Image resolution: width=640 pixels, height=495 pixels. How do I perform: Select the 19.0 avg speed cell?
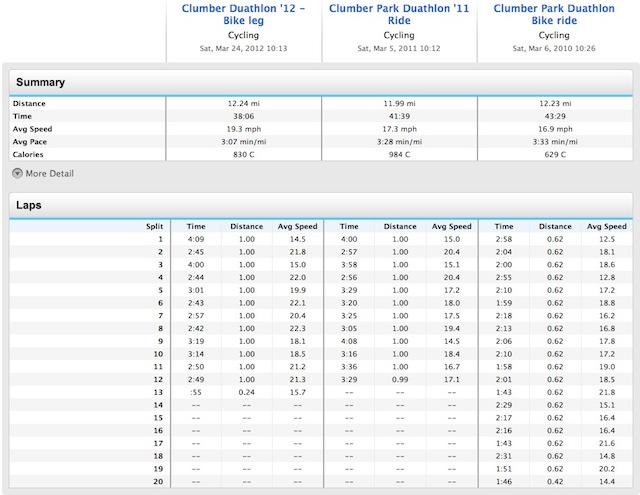coord(607,367)
